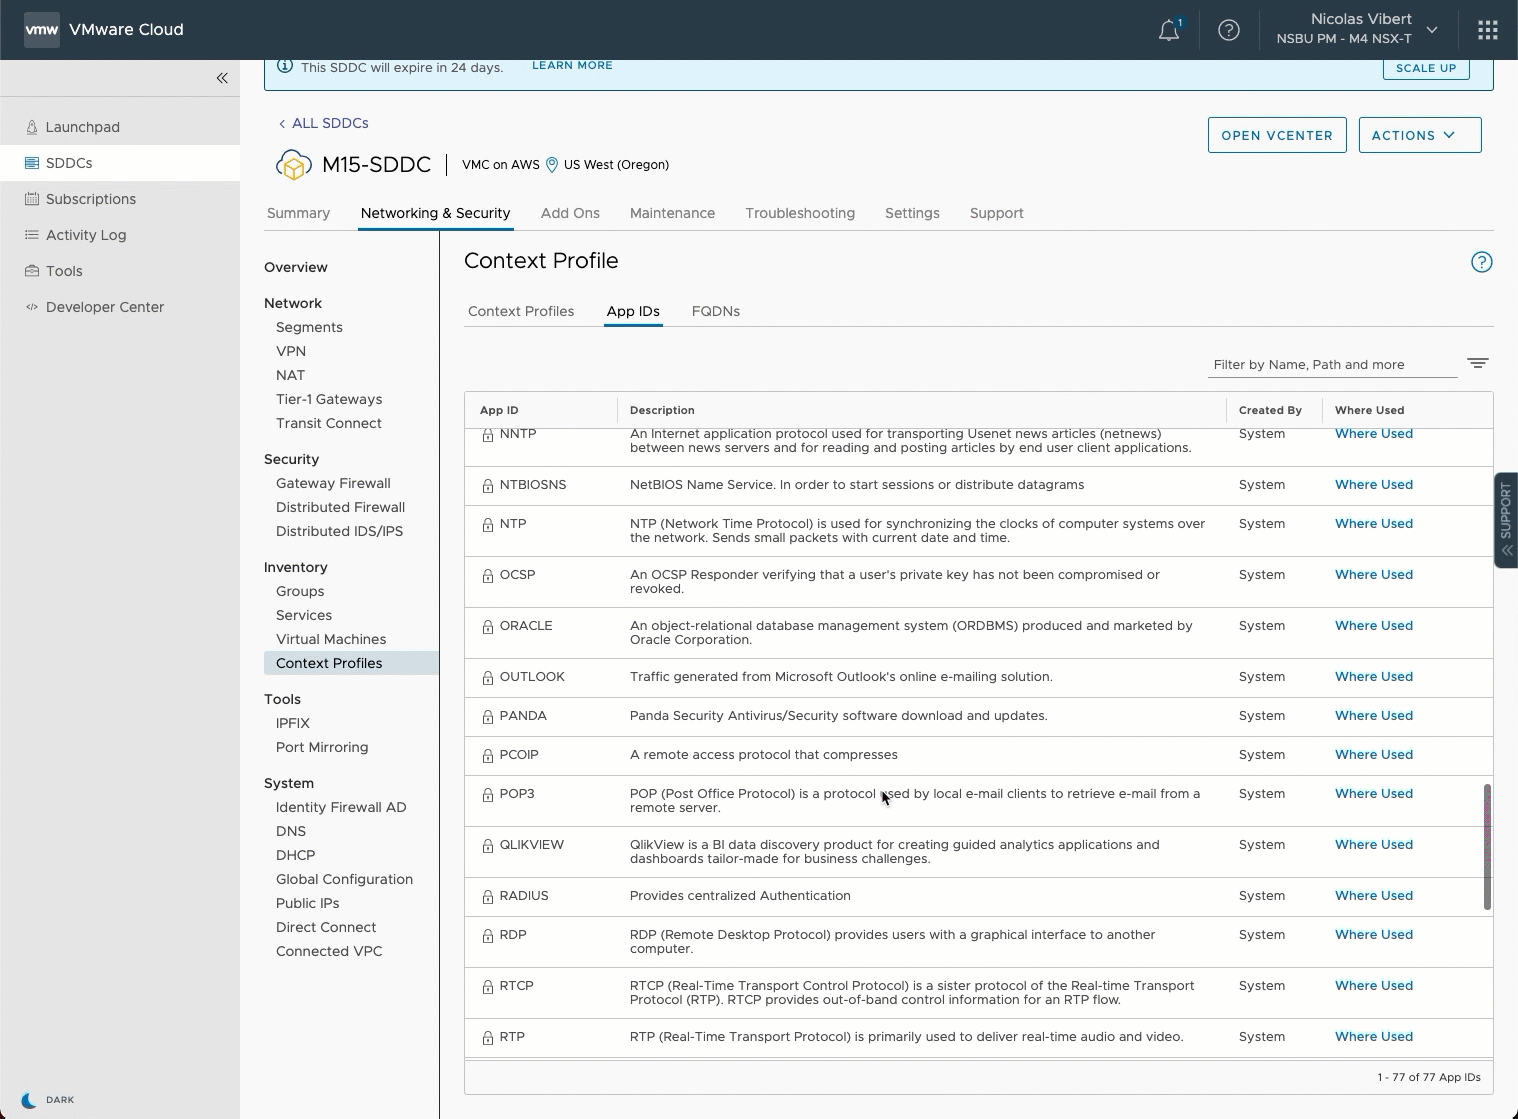1518x1119 pixels.
Task: Click Where Used for POP3
Action: (1373, 794)
